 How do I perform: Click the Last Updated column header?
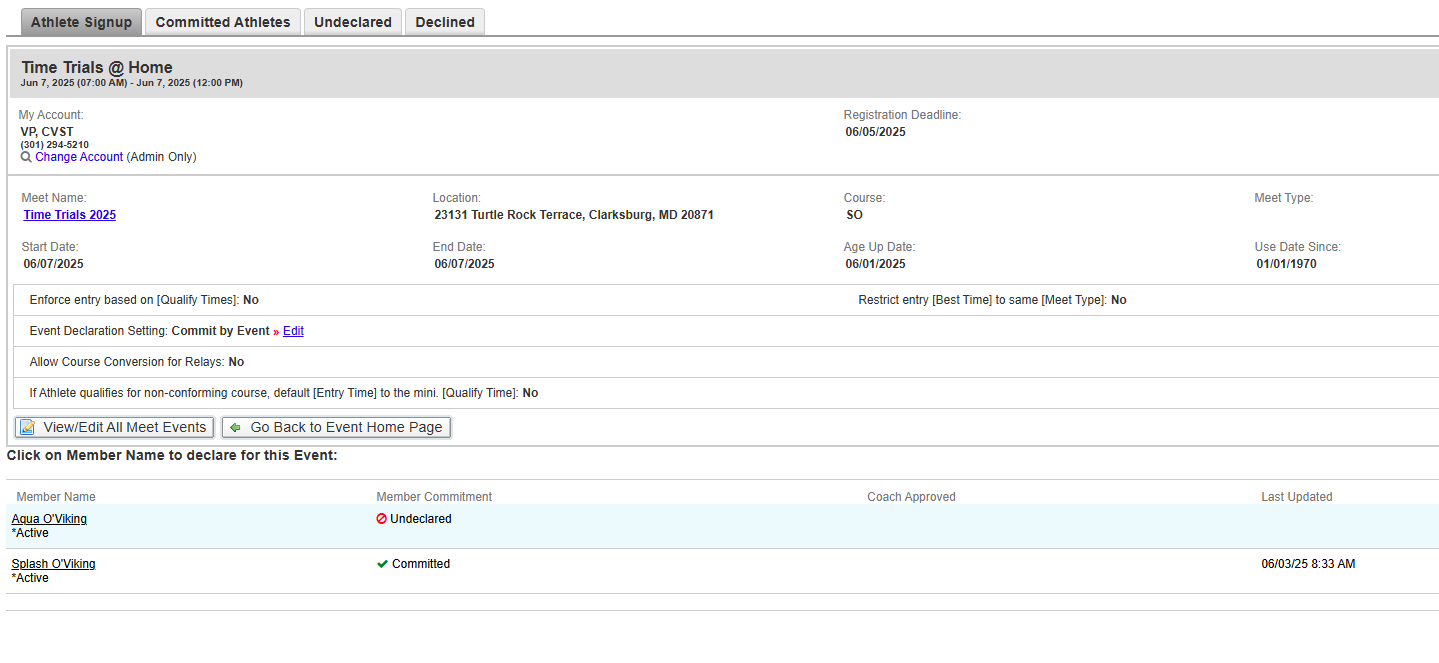point(1296,497)
